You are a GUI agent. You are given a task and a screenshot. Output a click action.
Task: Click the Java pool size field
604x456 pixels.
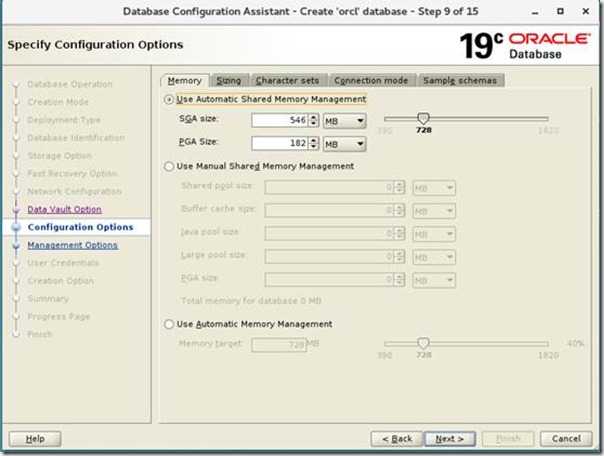[329, 234]
